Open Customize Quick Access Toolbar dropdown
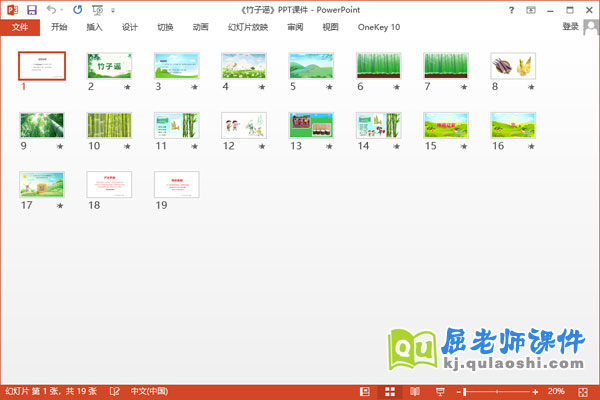The height and width of the screenshot is (400, 600). point(113,11)
